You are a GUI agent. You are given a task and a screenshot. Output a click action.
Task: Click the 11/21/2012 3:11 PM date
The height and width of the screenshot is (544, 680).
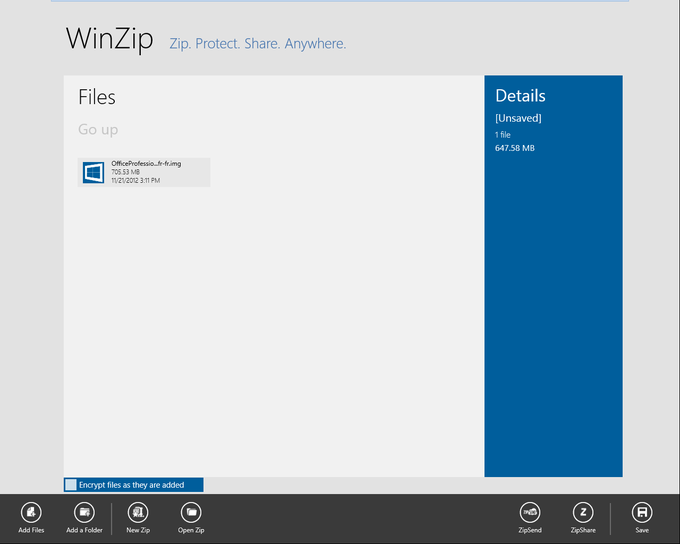click(136, 180)
